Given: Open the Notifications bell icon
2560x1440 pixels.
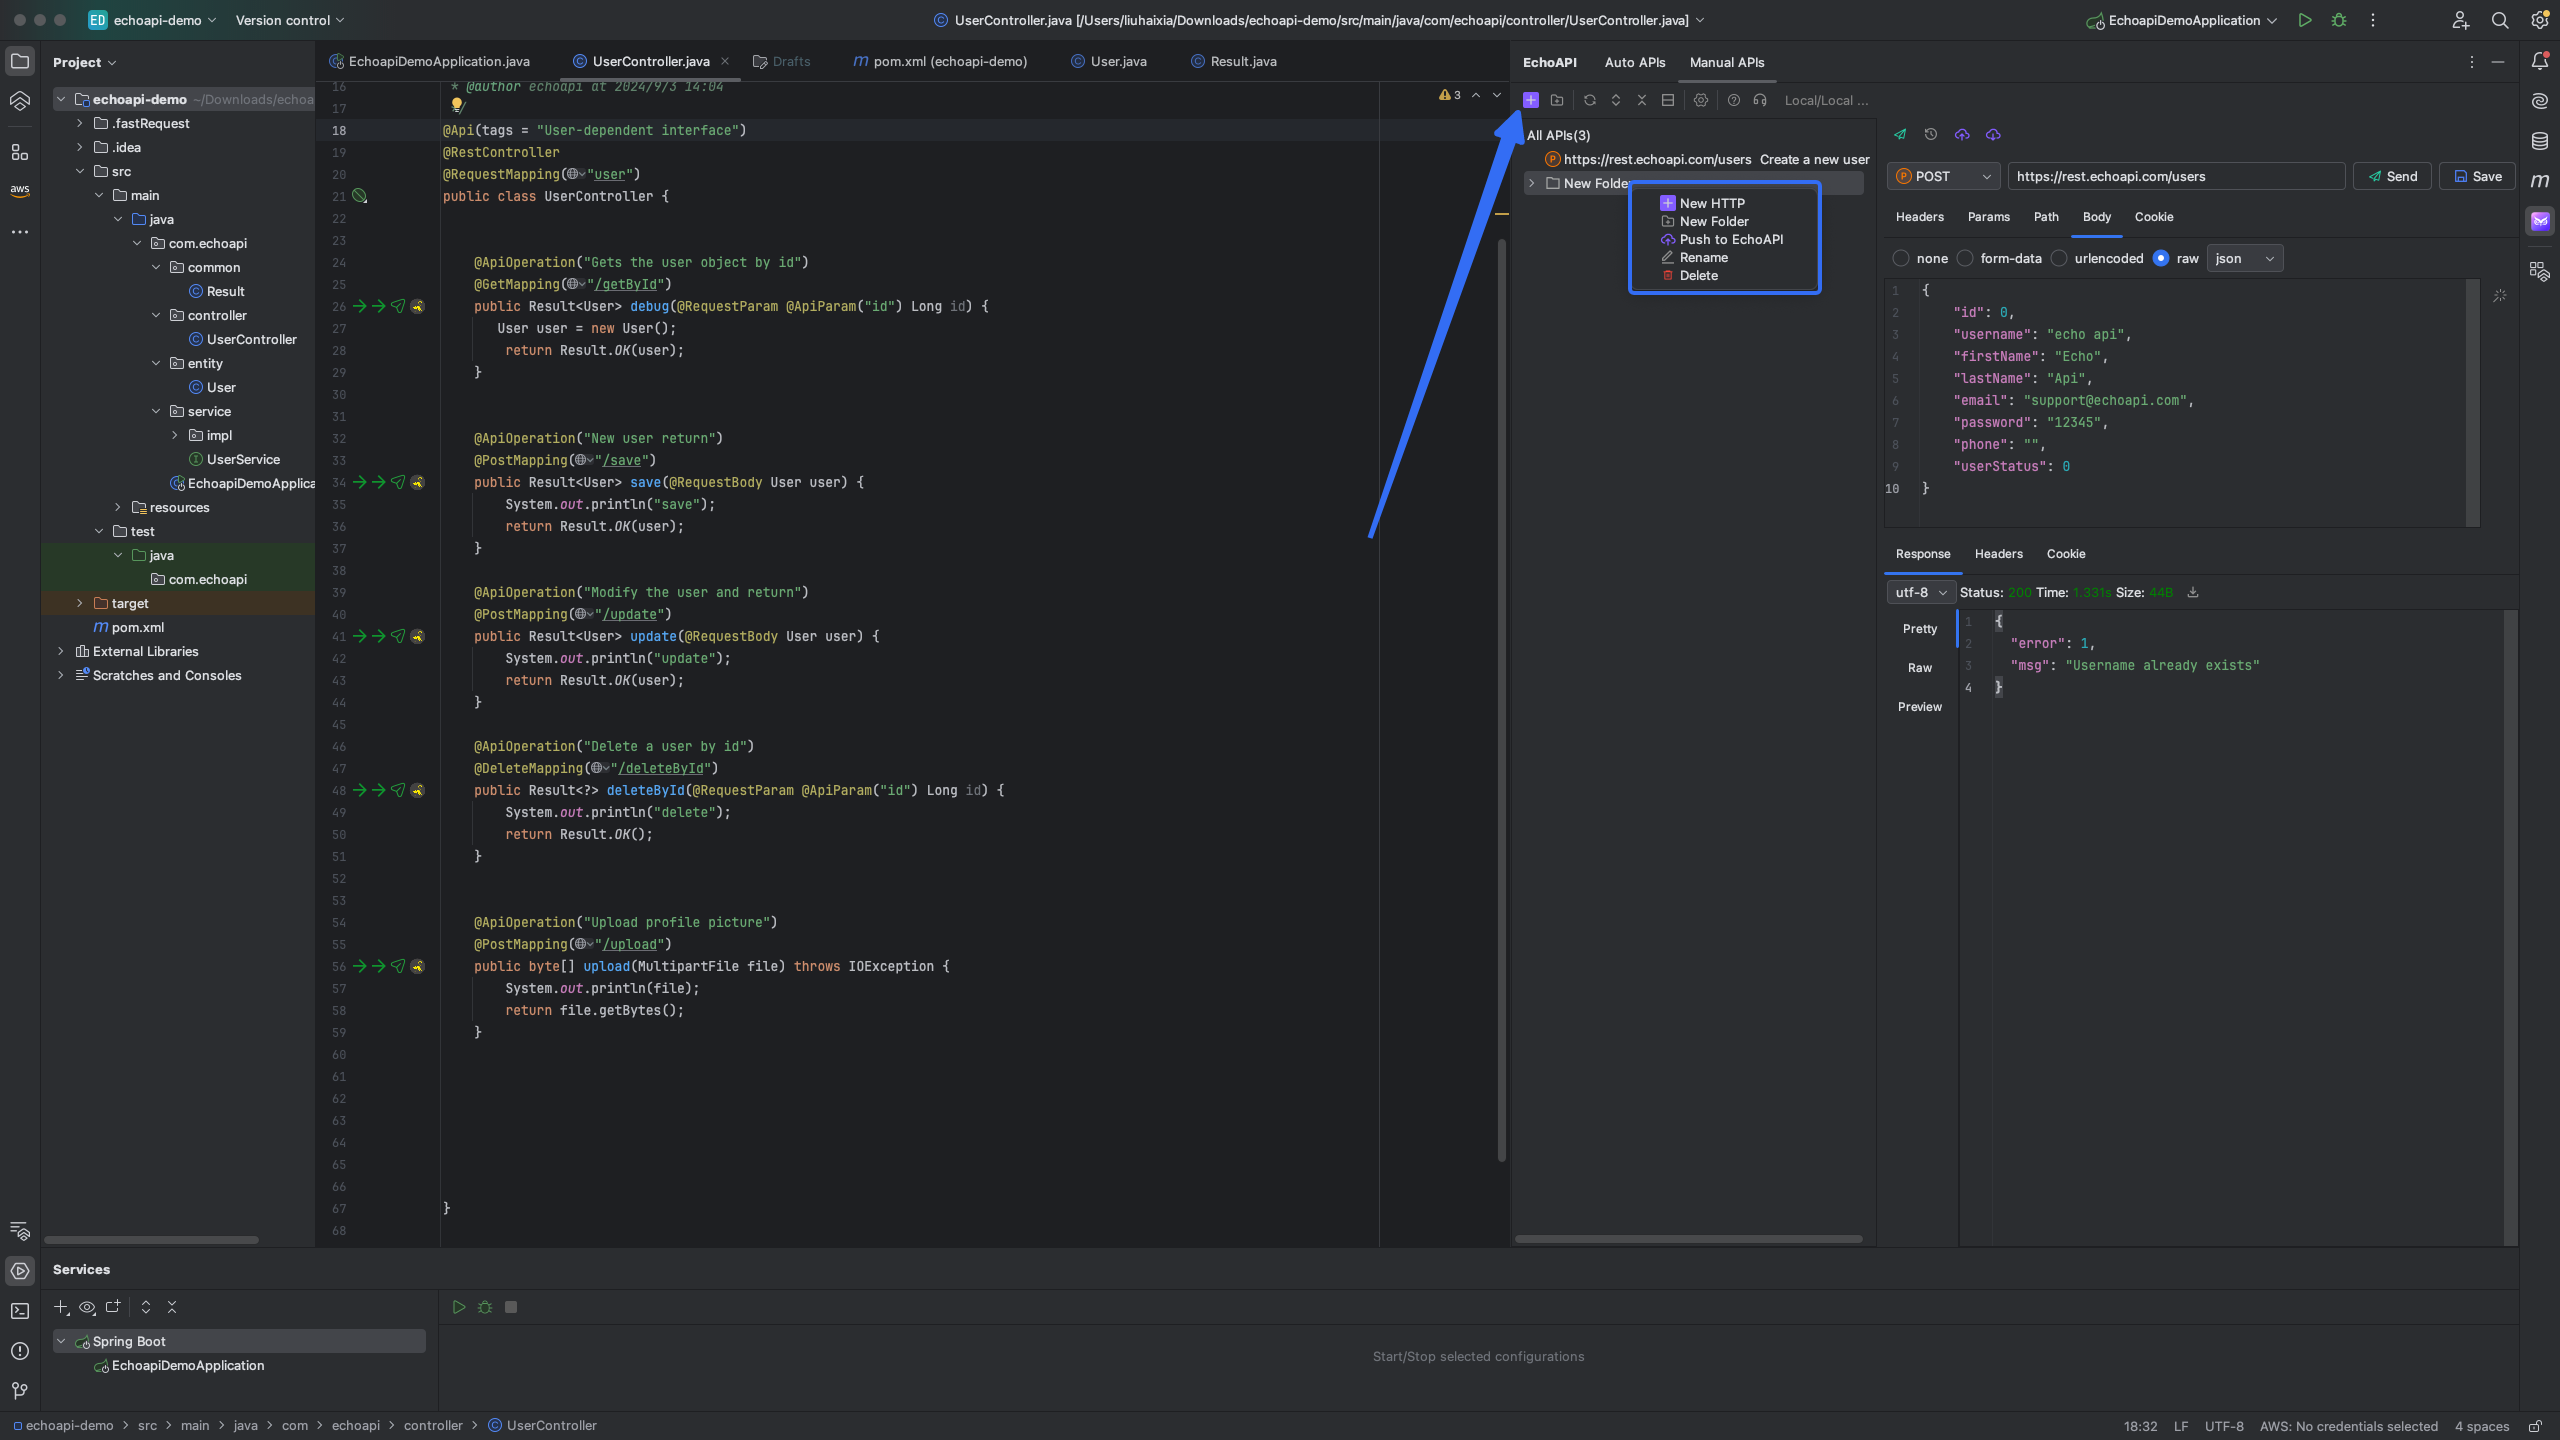Looking at the screenshot, I should (2540, 61).
